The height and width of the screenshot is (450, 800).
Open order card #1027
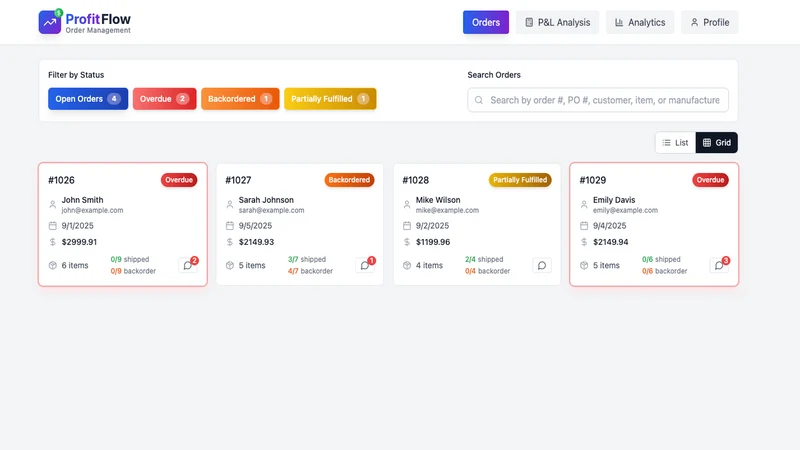[299, 224]
